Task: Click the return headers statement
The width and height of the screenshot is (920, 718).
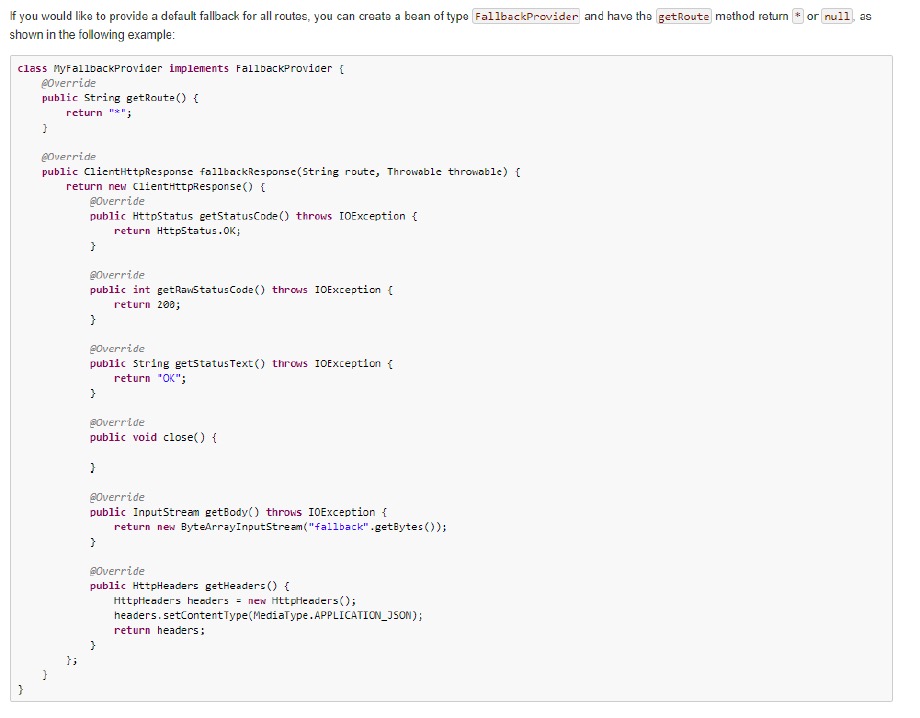Action: click(160, 631)
